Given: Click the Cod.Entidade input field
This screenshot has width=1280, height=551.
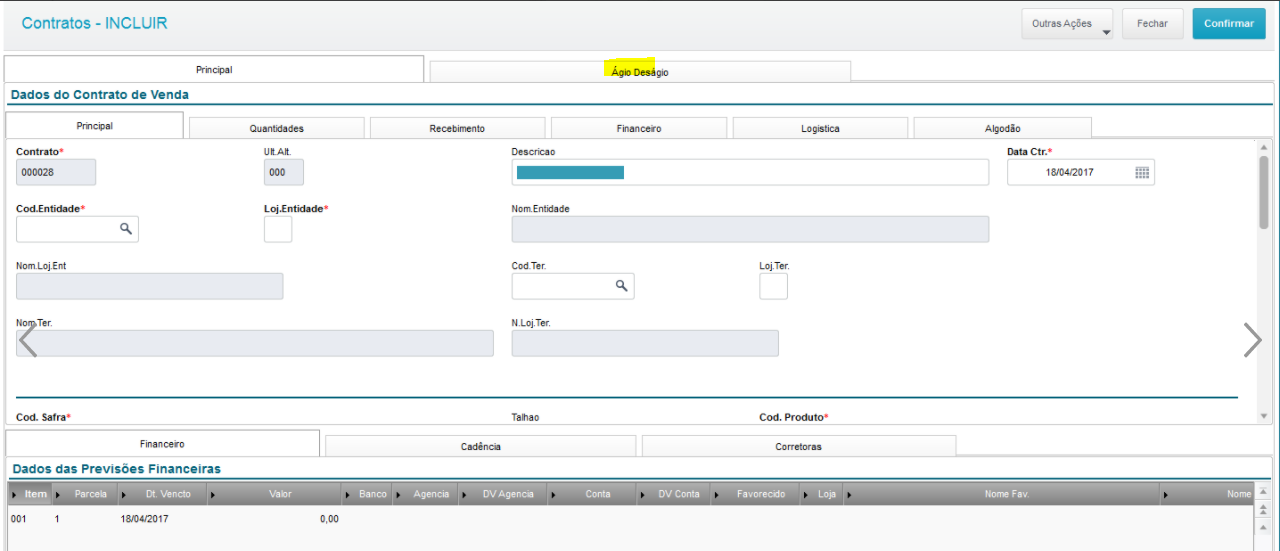Looking at the screenshot, I should (x=77, y=229).
